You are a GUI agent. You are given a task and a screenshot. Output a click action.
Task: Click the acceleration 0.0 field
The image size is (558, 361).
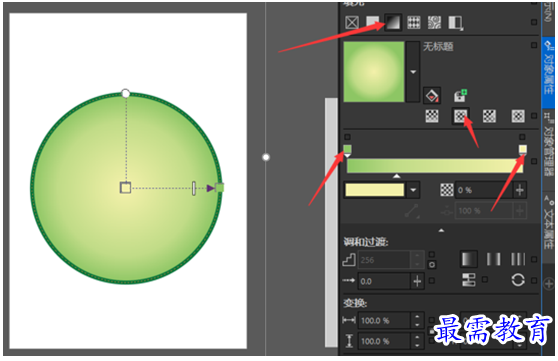[x=384, y=281]
